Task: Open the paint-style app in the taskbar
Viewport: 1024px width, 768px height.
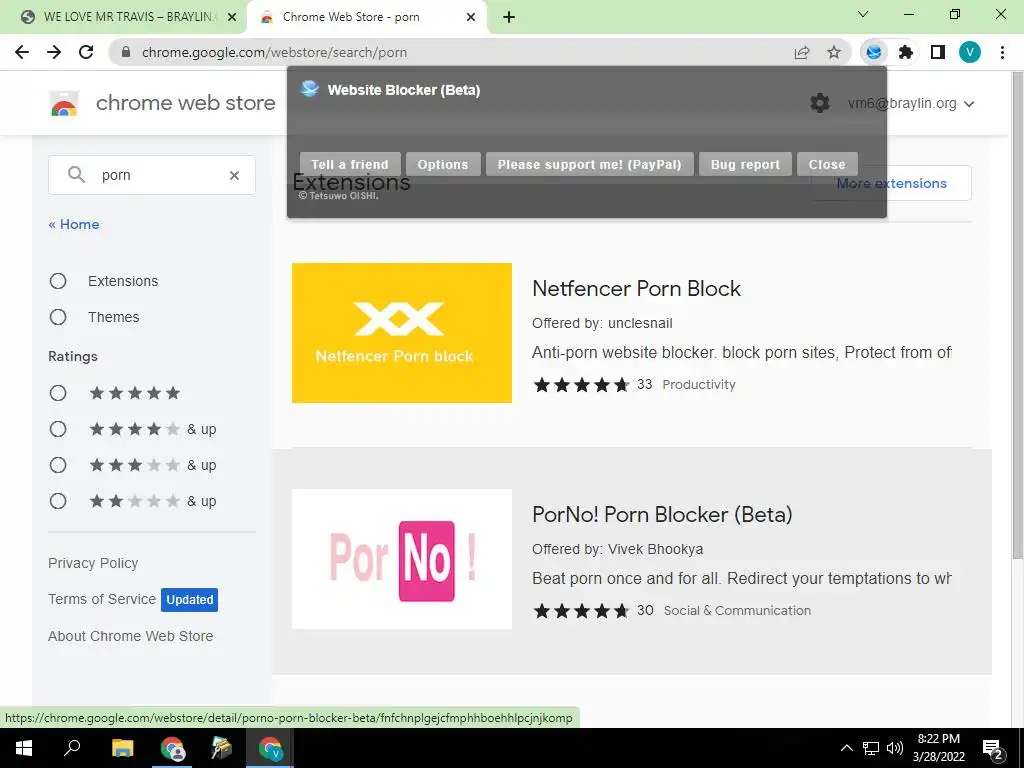Action: tap(221, 748)
